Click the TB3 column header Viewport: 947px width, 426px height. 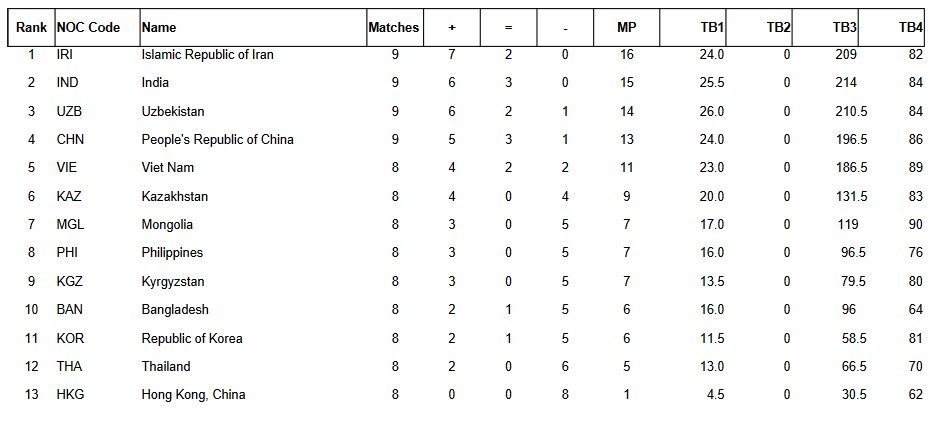(x=840, y=28)
